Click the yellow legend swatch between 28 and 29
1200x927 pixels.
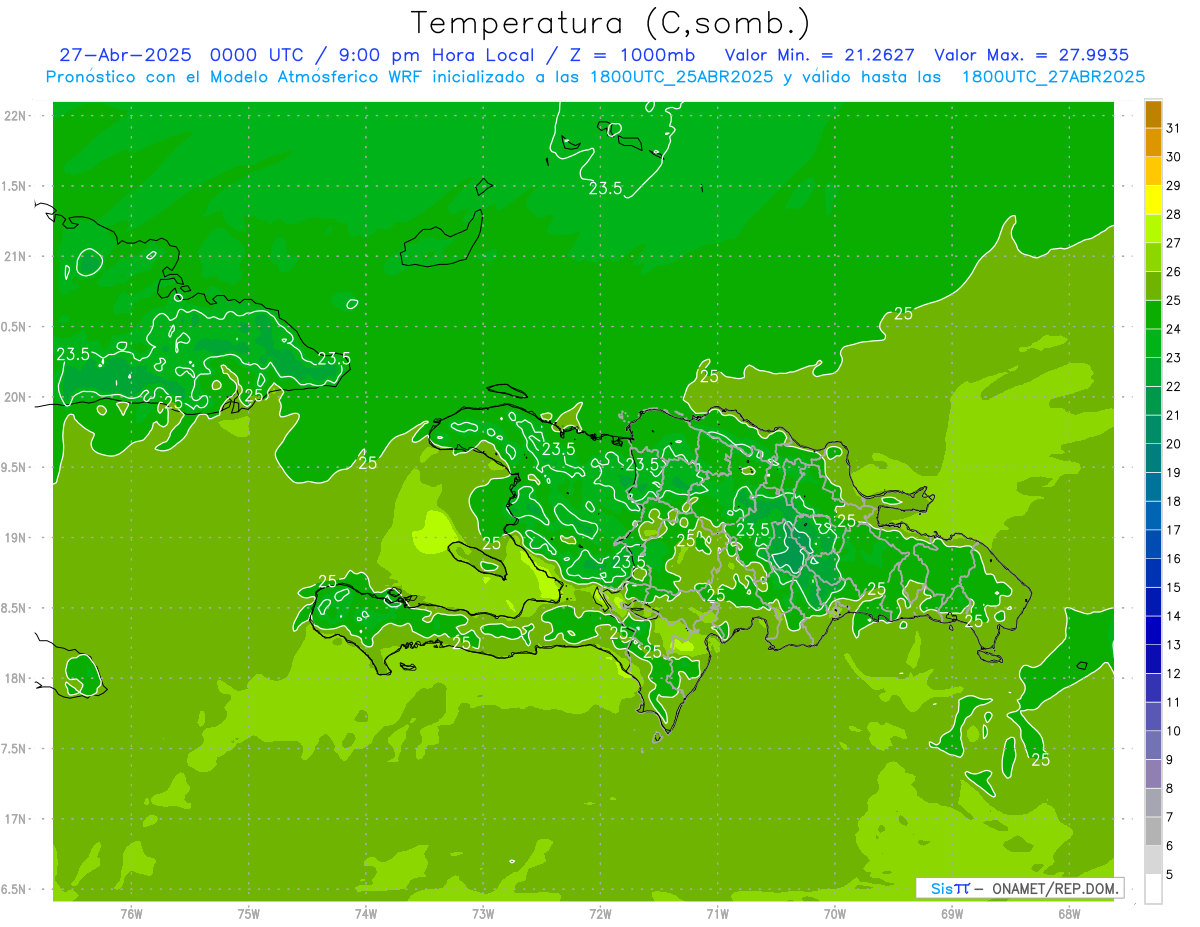1153,200
